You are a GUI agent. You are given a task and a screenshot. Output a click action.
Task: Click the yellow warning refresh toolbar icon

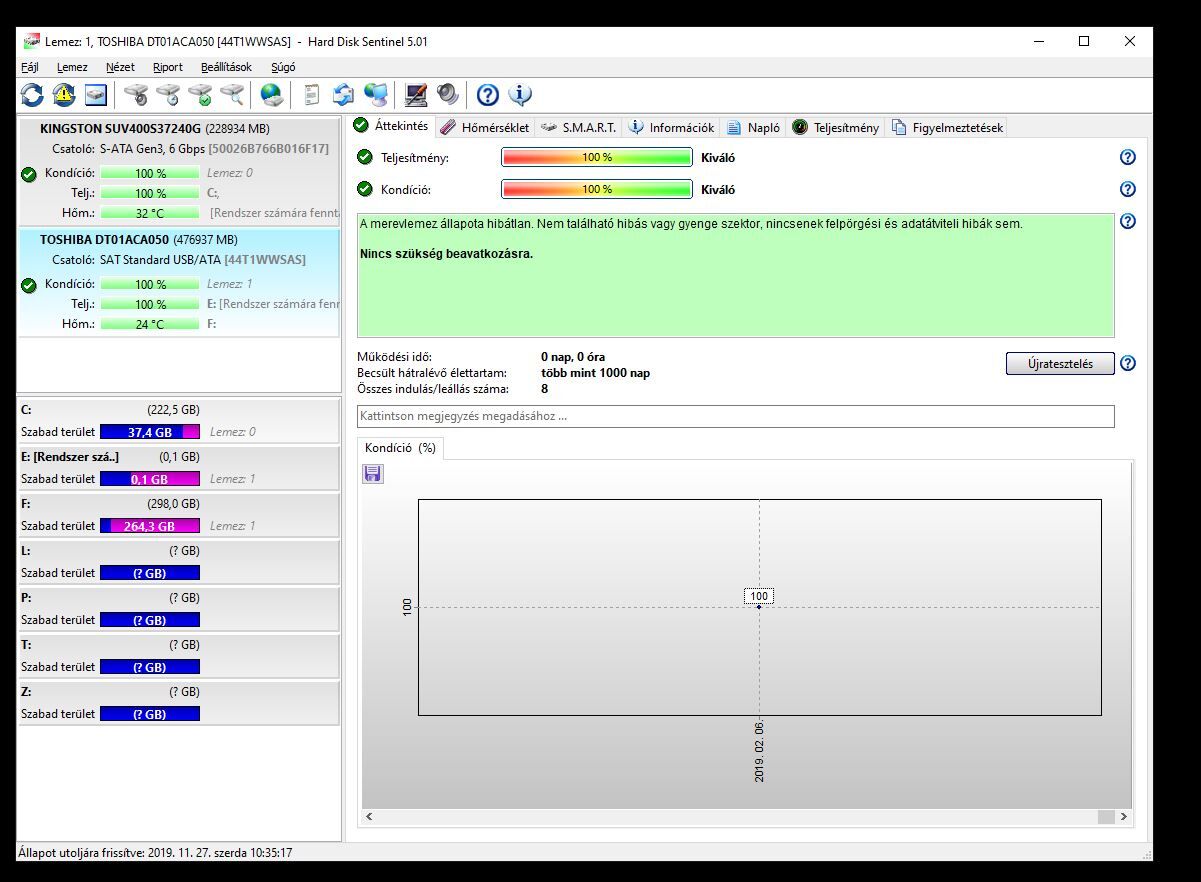tap(64, 95)
